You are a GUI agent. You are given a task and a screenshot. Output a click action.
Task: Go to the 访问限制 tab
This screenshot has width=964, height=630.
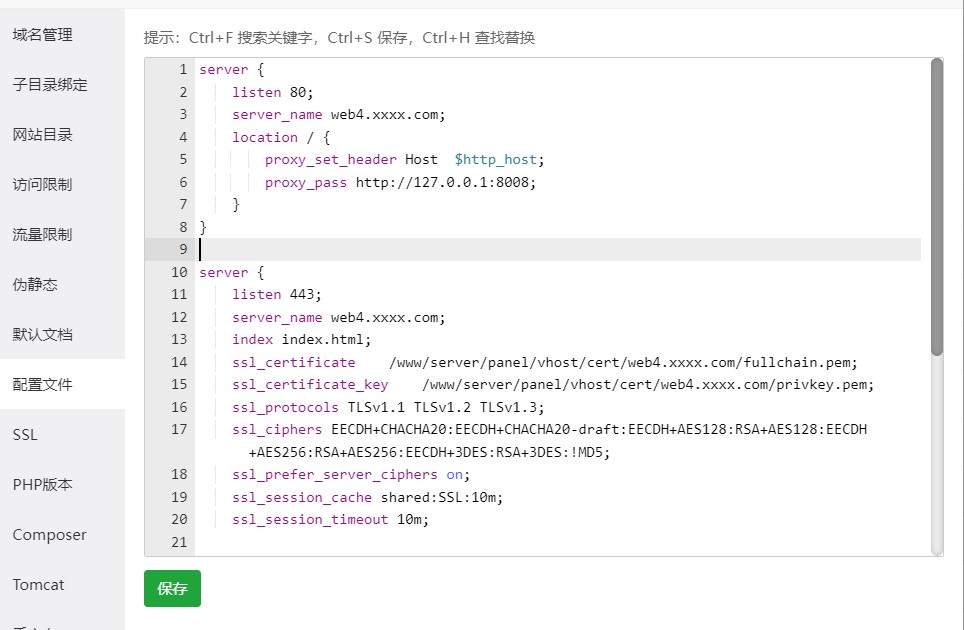43,185
